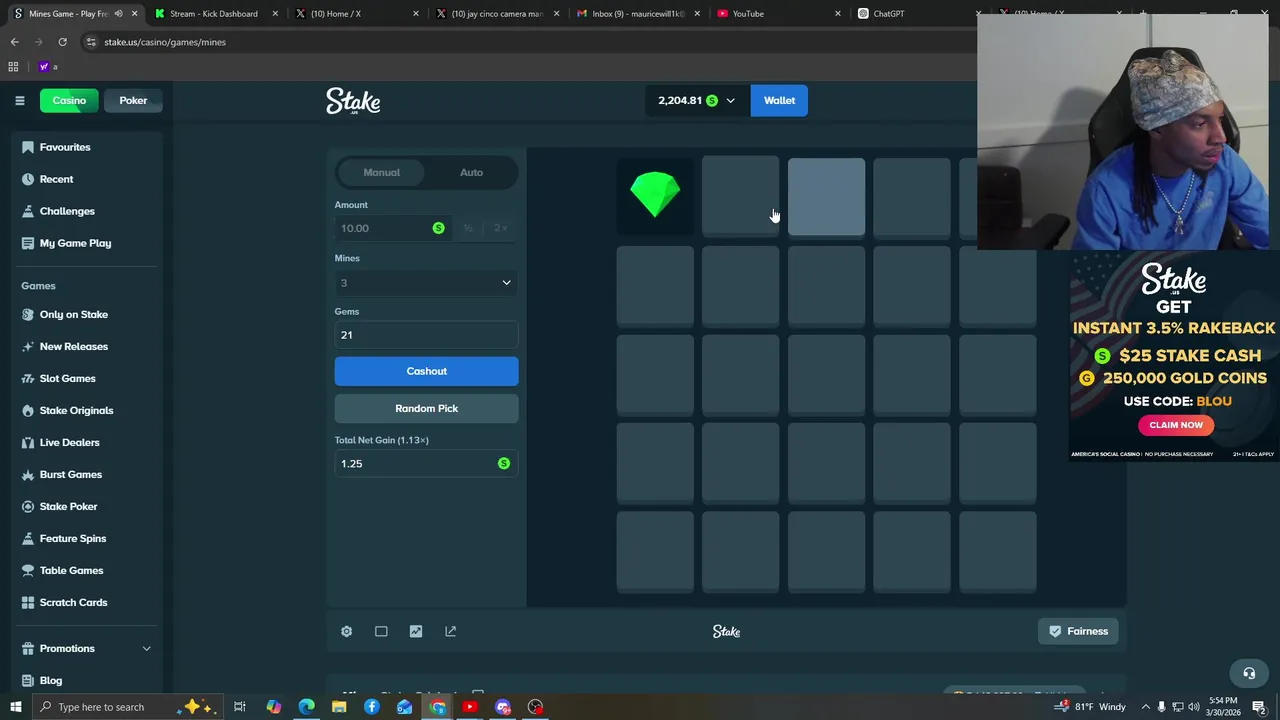Close the Mines Game tab
The image size is (1280, 720).
click(x=134, y=14)
